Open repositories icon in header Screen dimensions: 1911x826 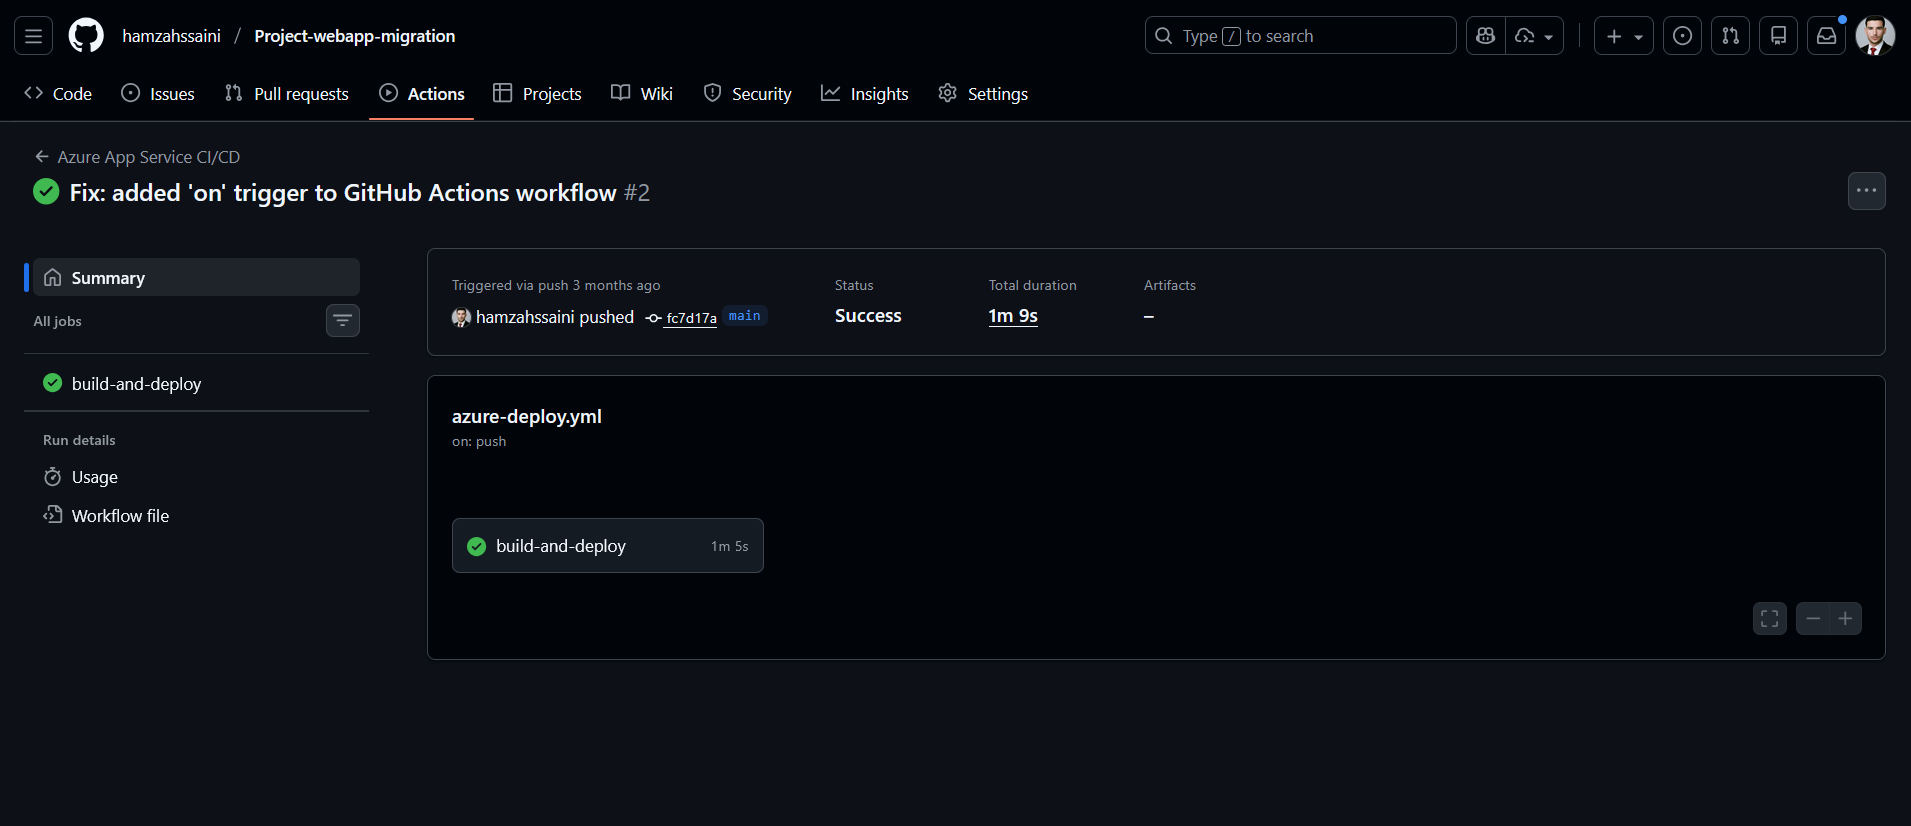click(1779, 36)
